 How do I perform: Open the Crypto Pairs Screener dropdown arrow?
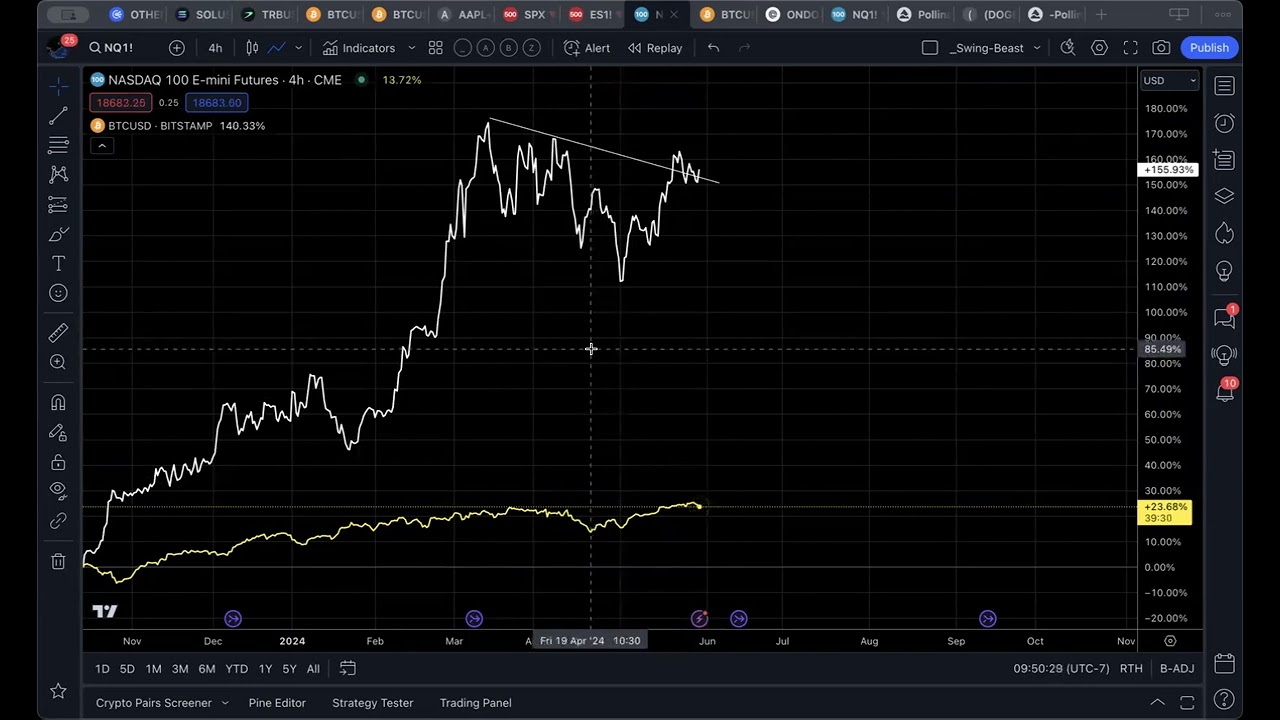coord(225,703)
